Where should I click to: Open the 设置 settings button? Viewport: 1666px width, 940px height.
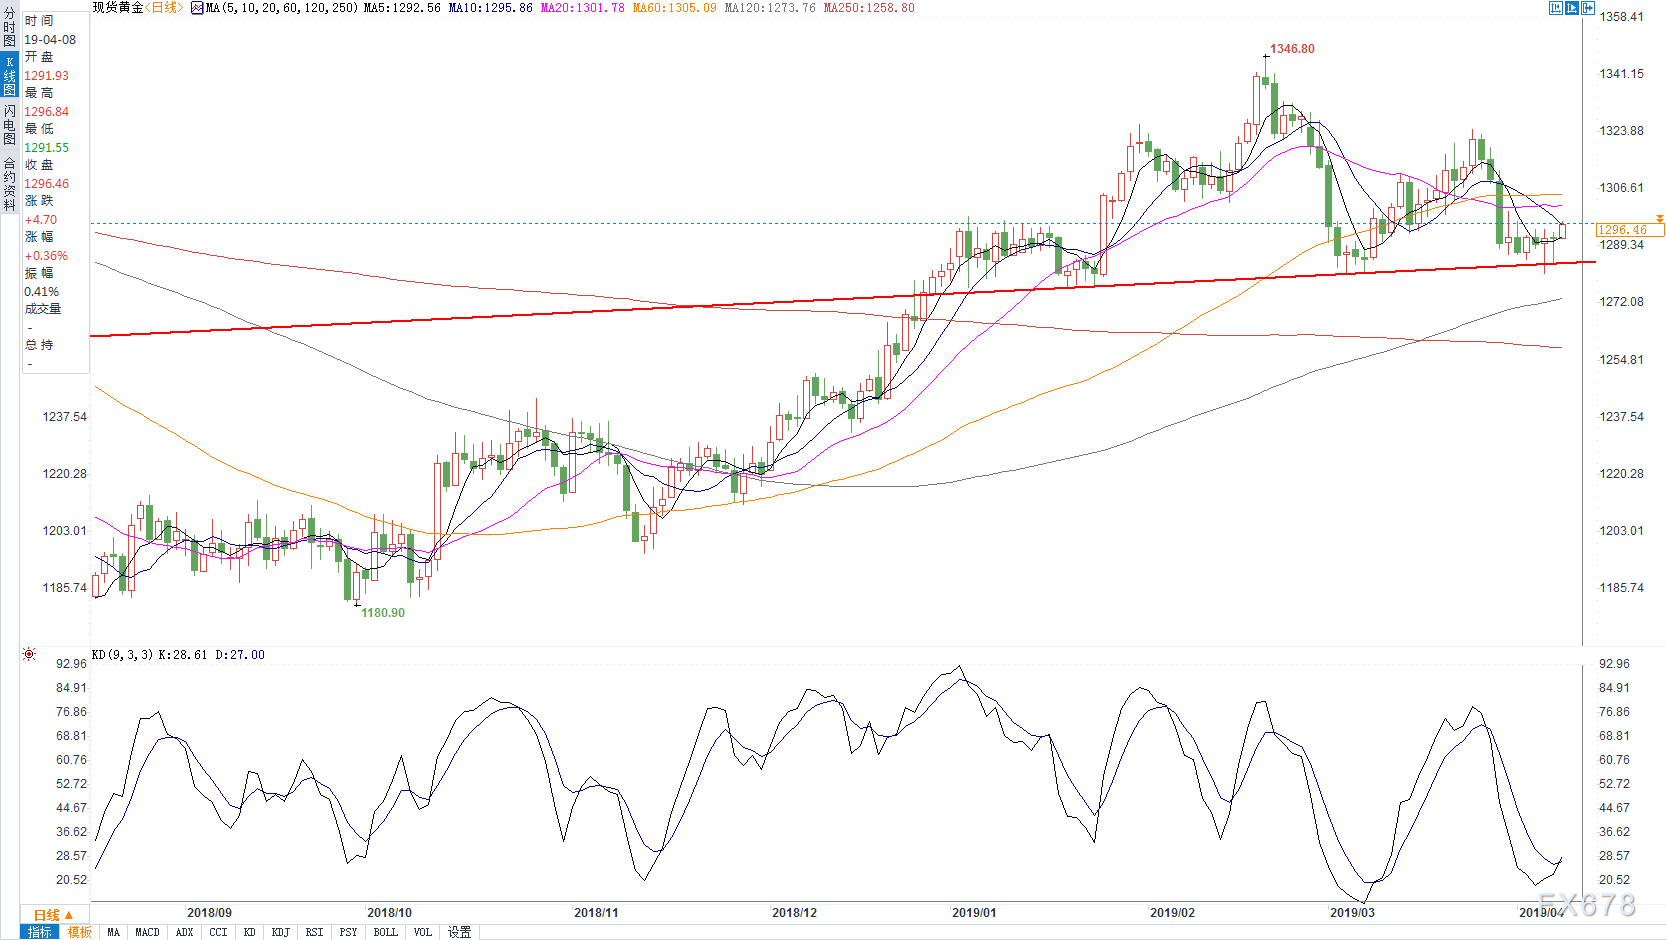[x=460, y=932]
